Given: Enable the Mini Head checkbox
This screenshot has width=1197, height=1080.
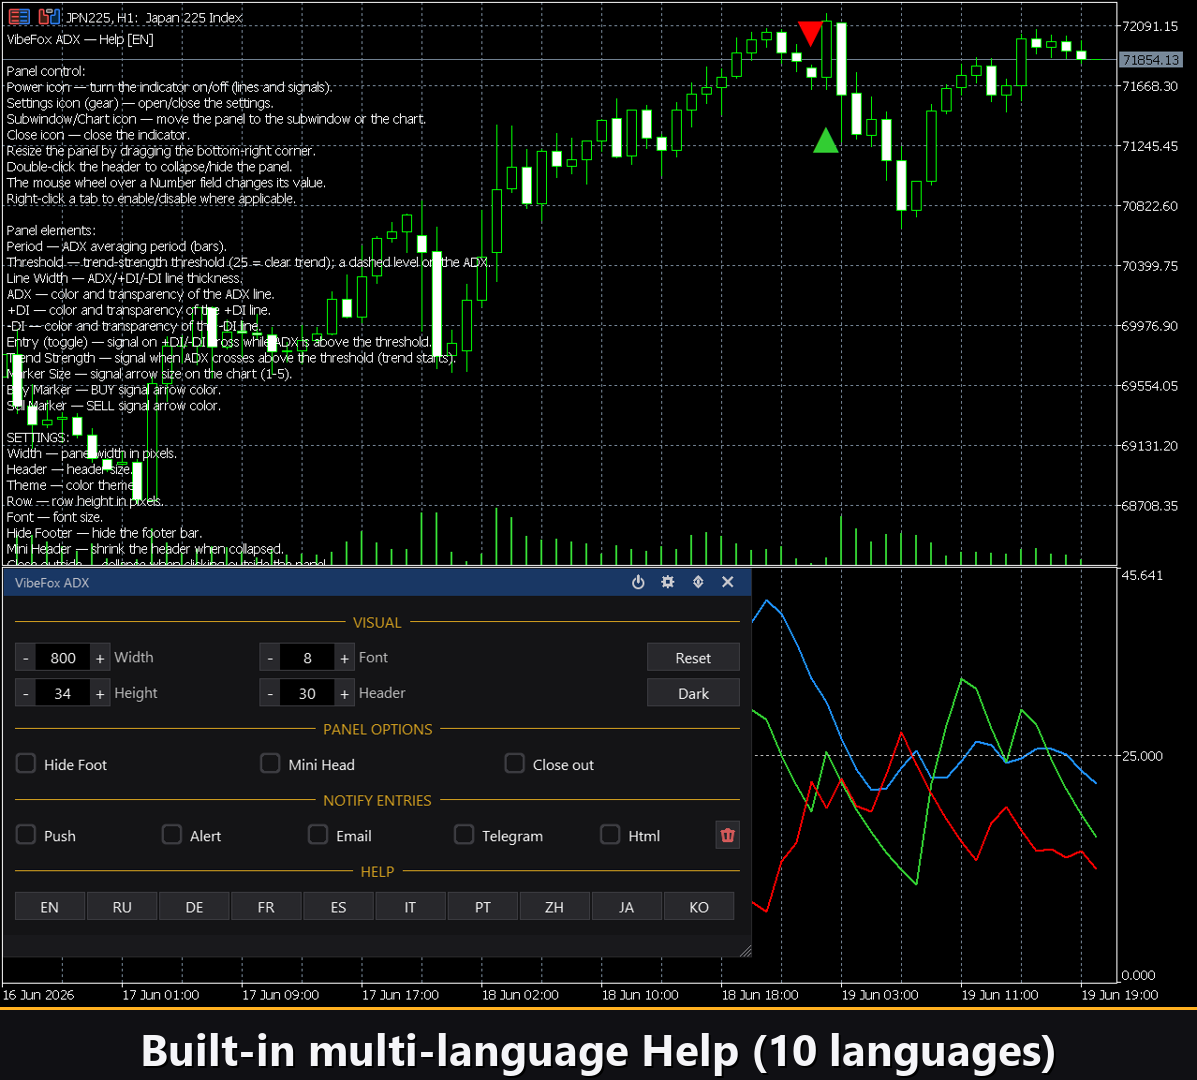Looking at the screenshot, I should tap(270, 763).
